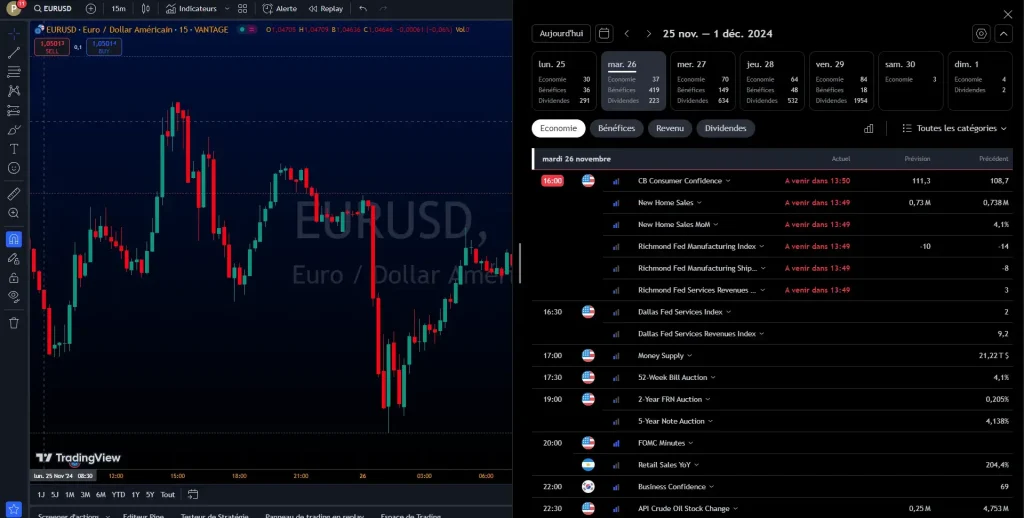Image resolution: width=1024 pixels, height=518 pixels.
Task: Click the undo arrow
Action: (x=363, y=8)
